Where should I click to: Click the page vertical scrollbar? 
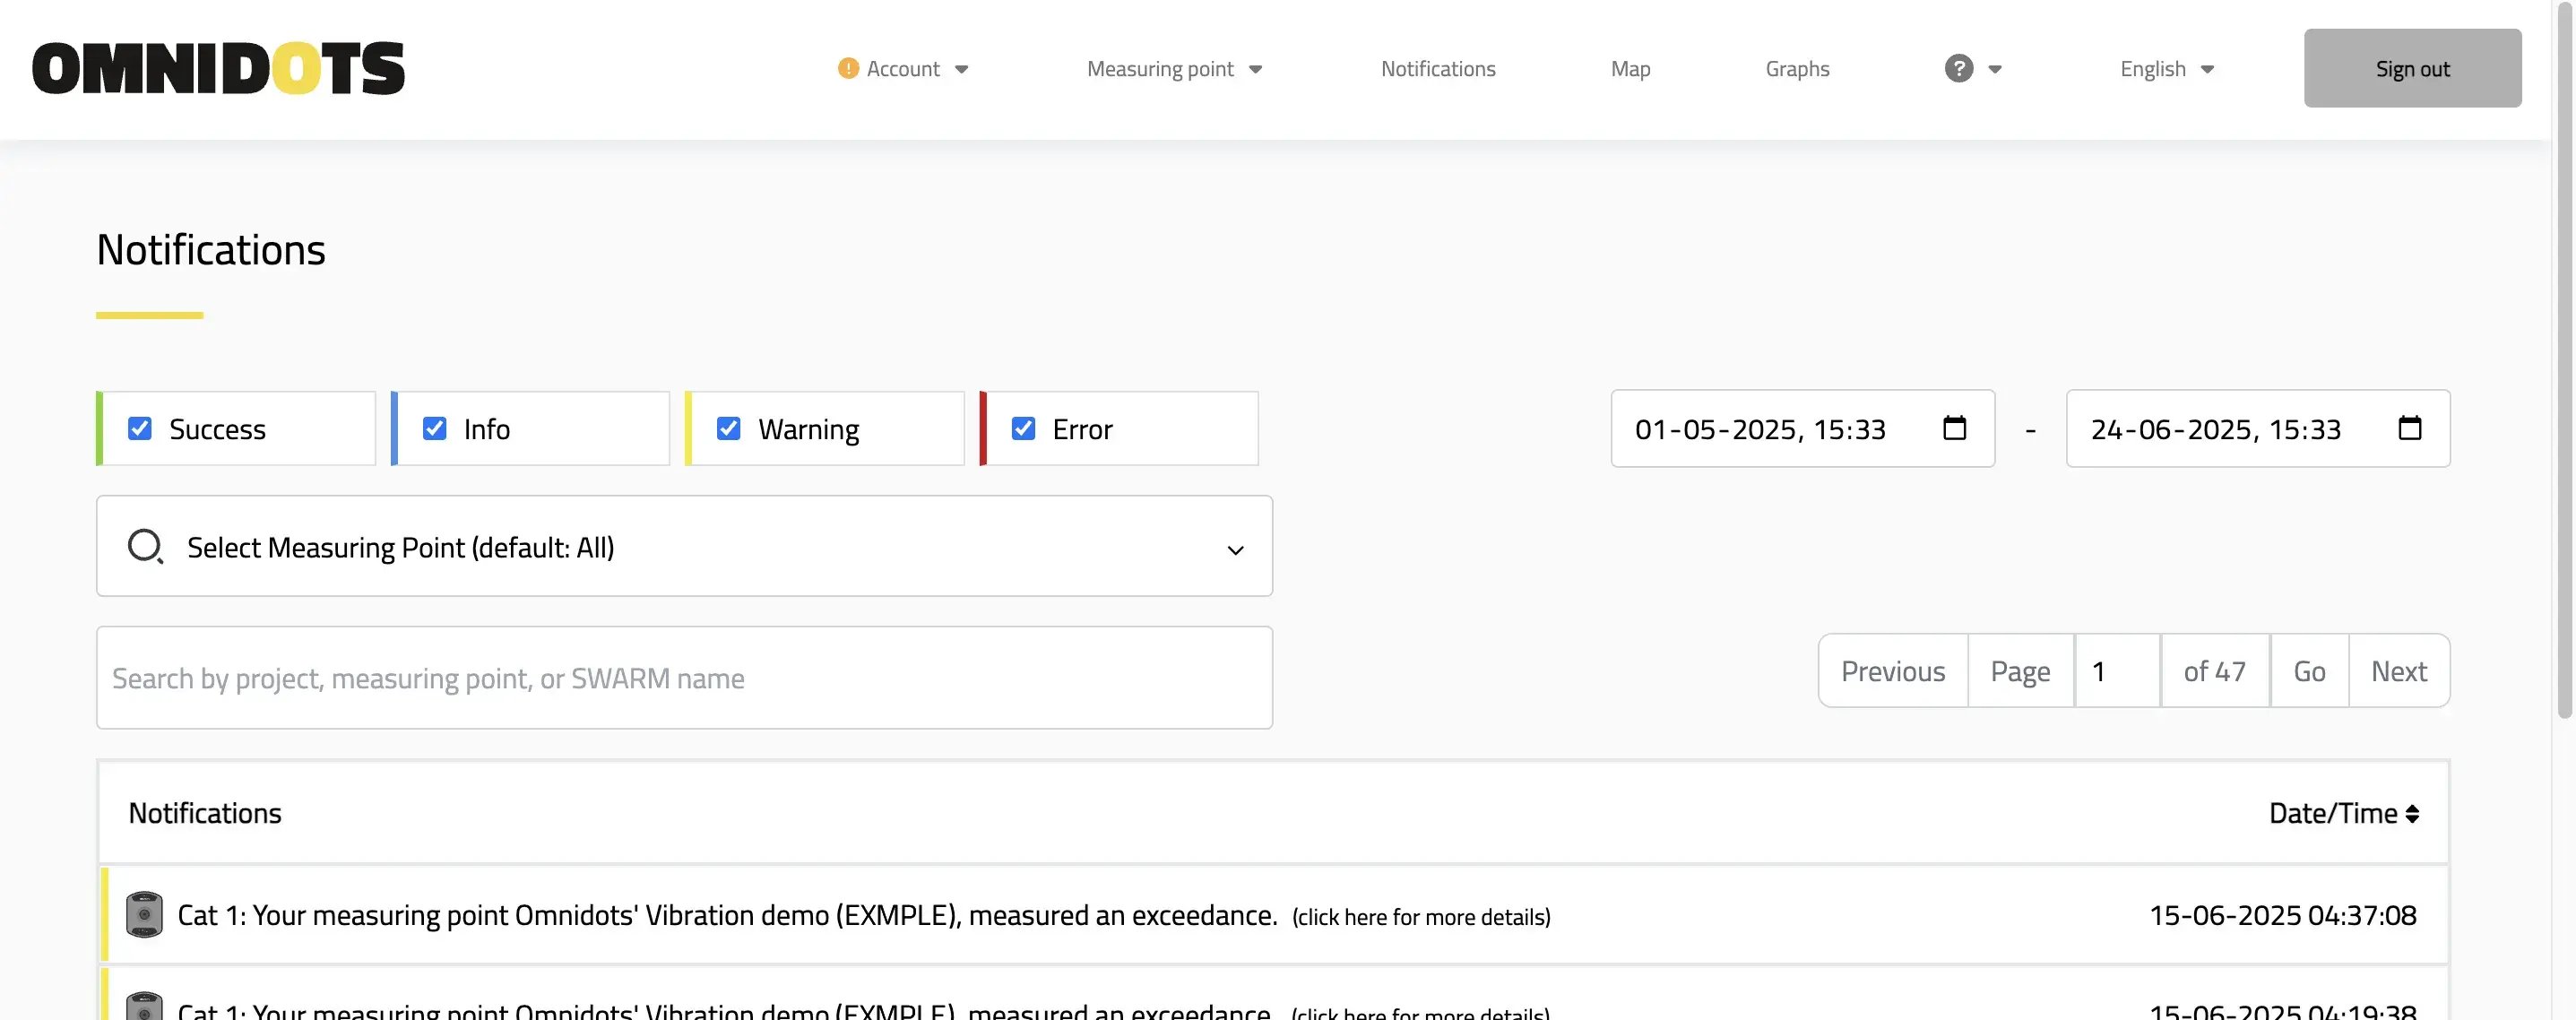[x=2564, y=360]
